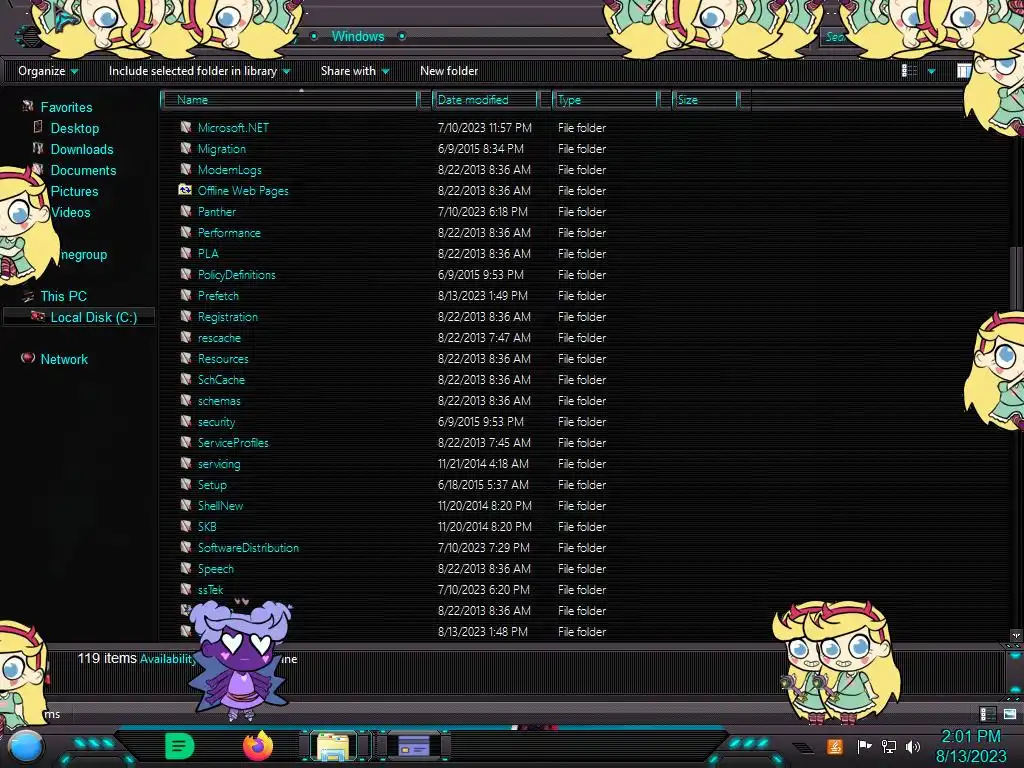Launch Firefox from the taskbar
Image resolution: width=1024 pixels, height=768 pixels.
(258, 745)
